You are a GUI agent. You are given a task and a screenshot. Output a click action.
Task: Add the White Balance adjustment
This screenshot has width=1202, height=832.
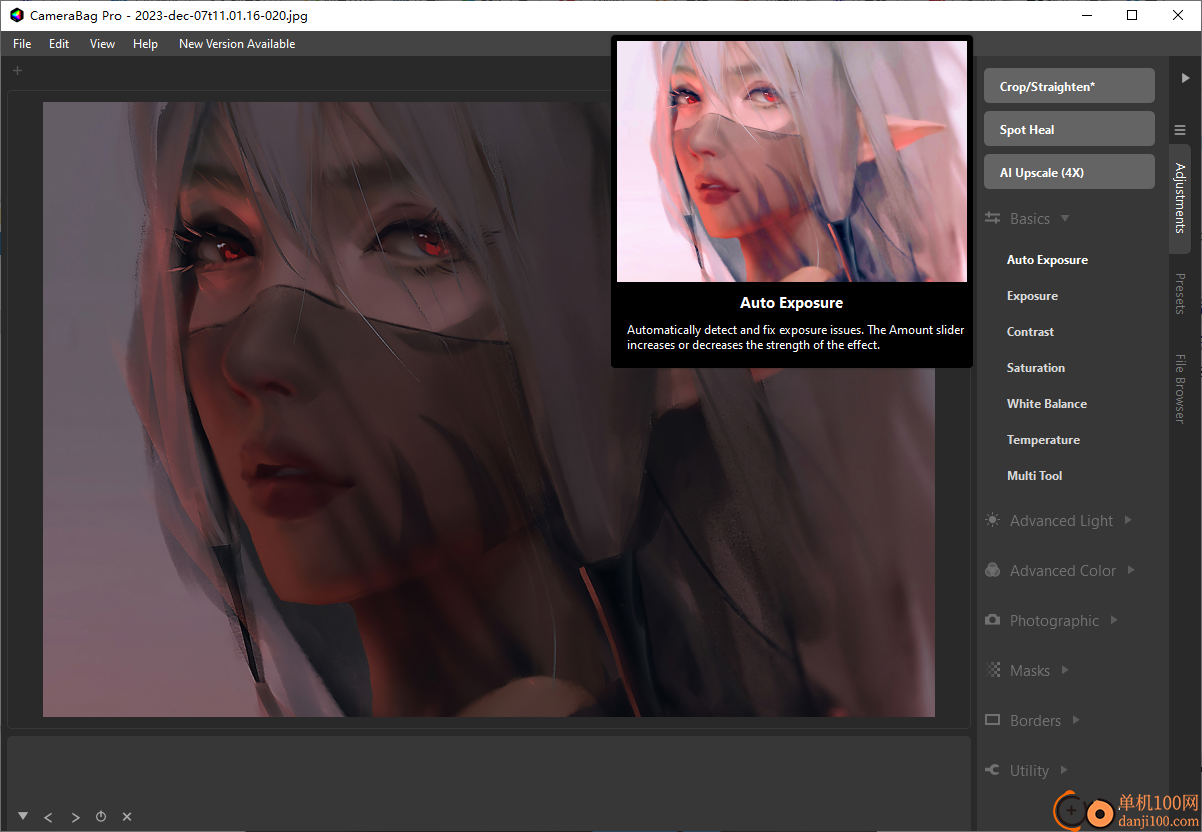point(1047,404)
